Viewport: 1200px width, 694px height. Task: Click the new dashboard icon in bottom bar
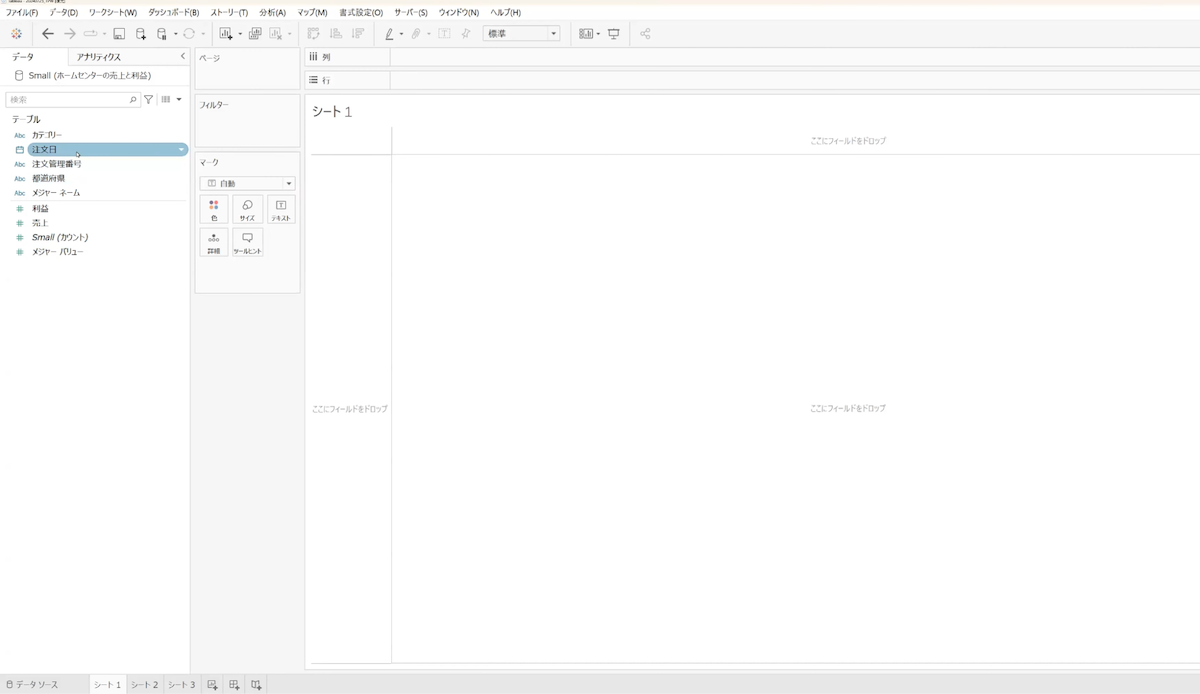[234, 685]
